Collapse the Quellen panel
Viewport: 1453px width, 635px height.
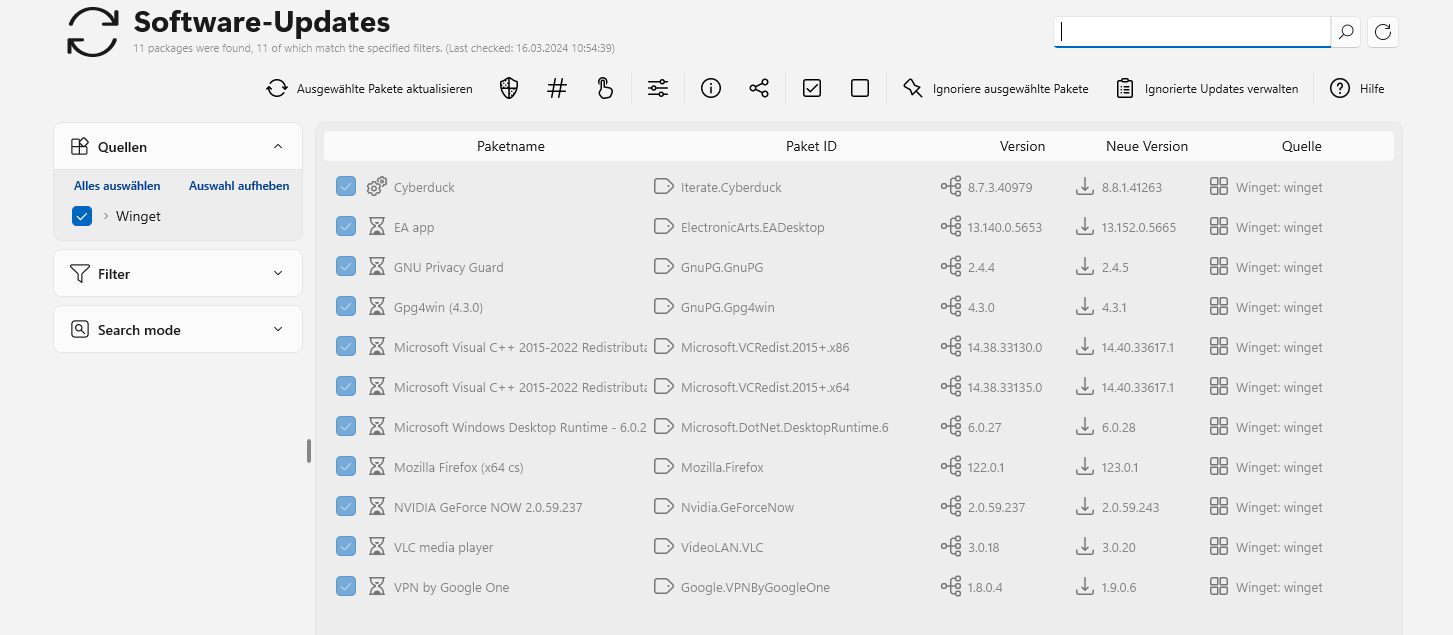pyautogui.click(x=278, y=147)
